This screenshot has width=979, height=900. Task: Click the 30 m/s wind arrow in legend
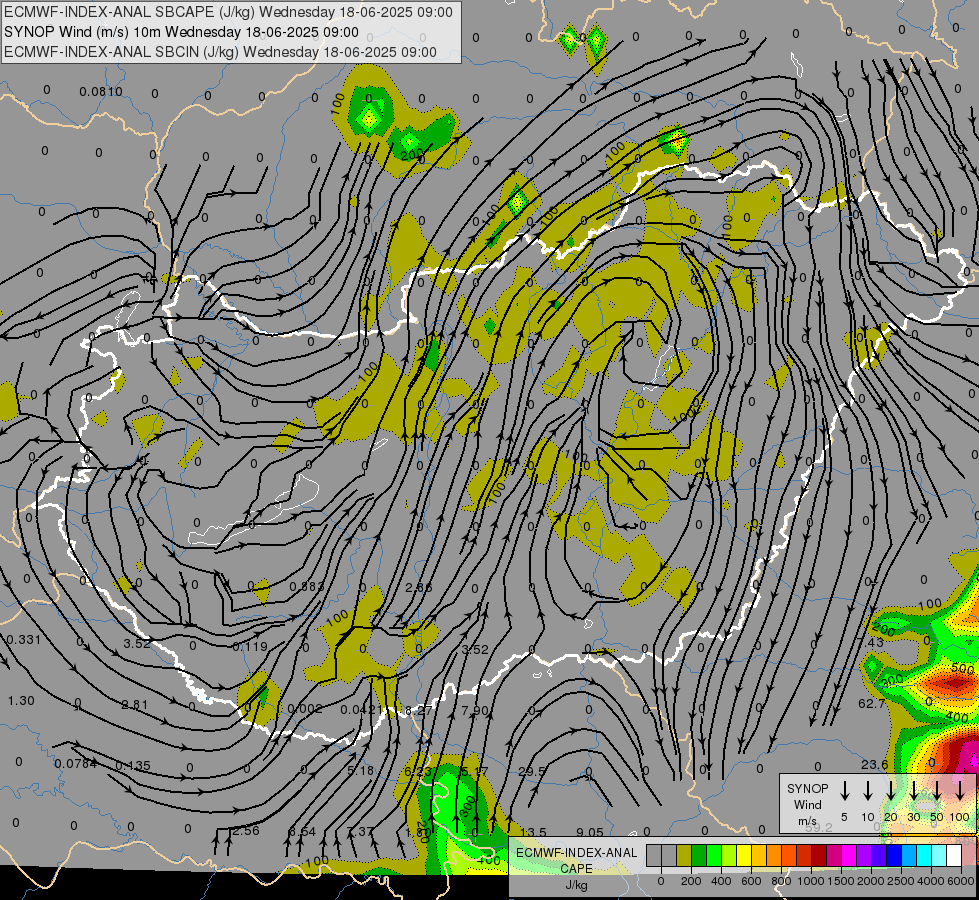click(914, 790)
